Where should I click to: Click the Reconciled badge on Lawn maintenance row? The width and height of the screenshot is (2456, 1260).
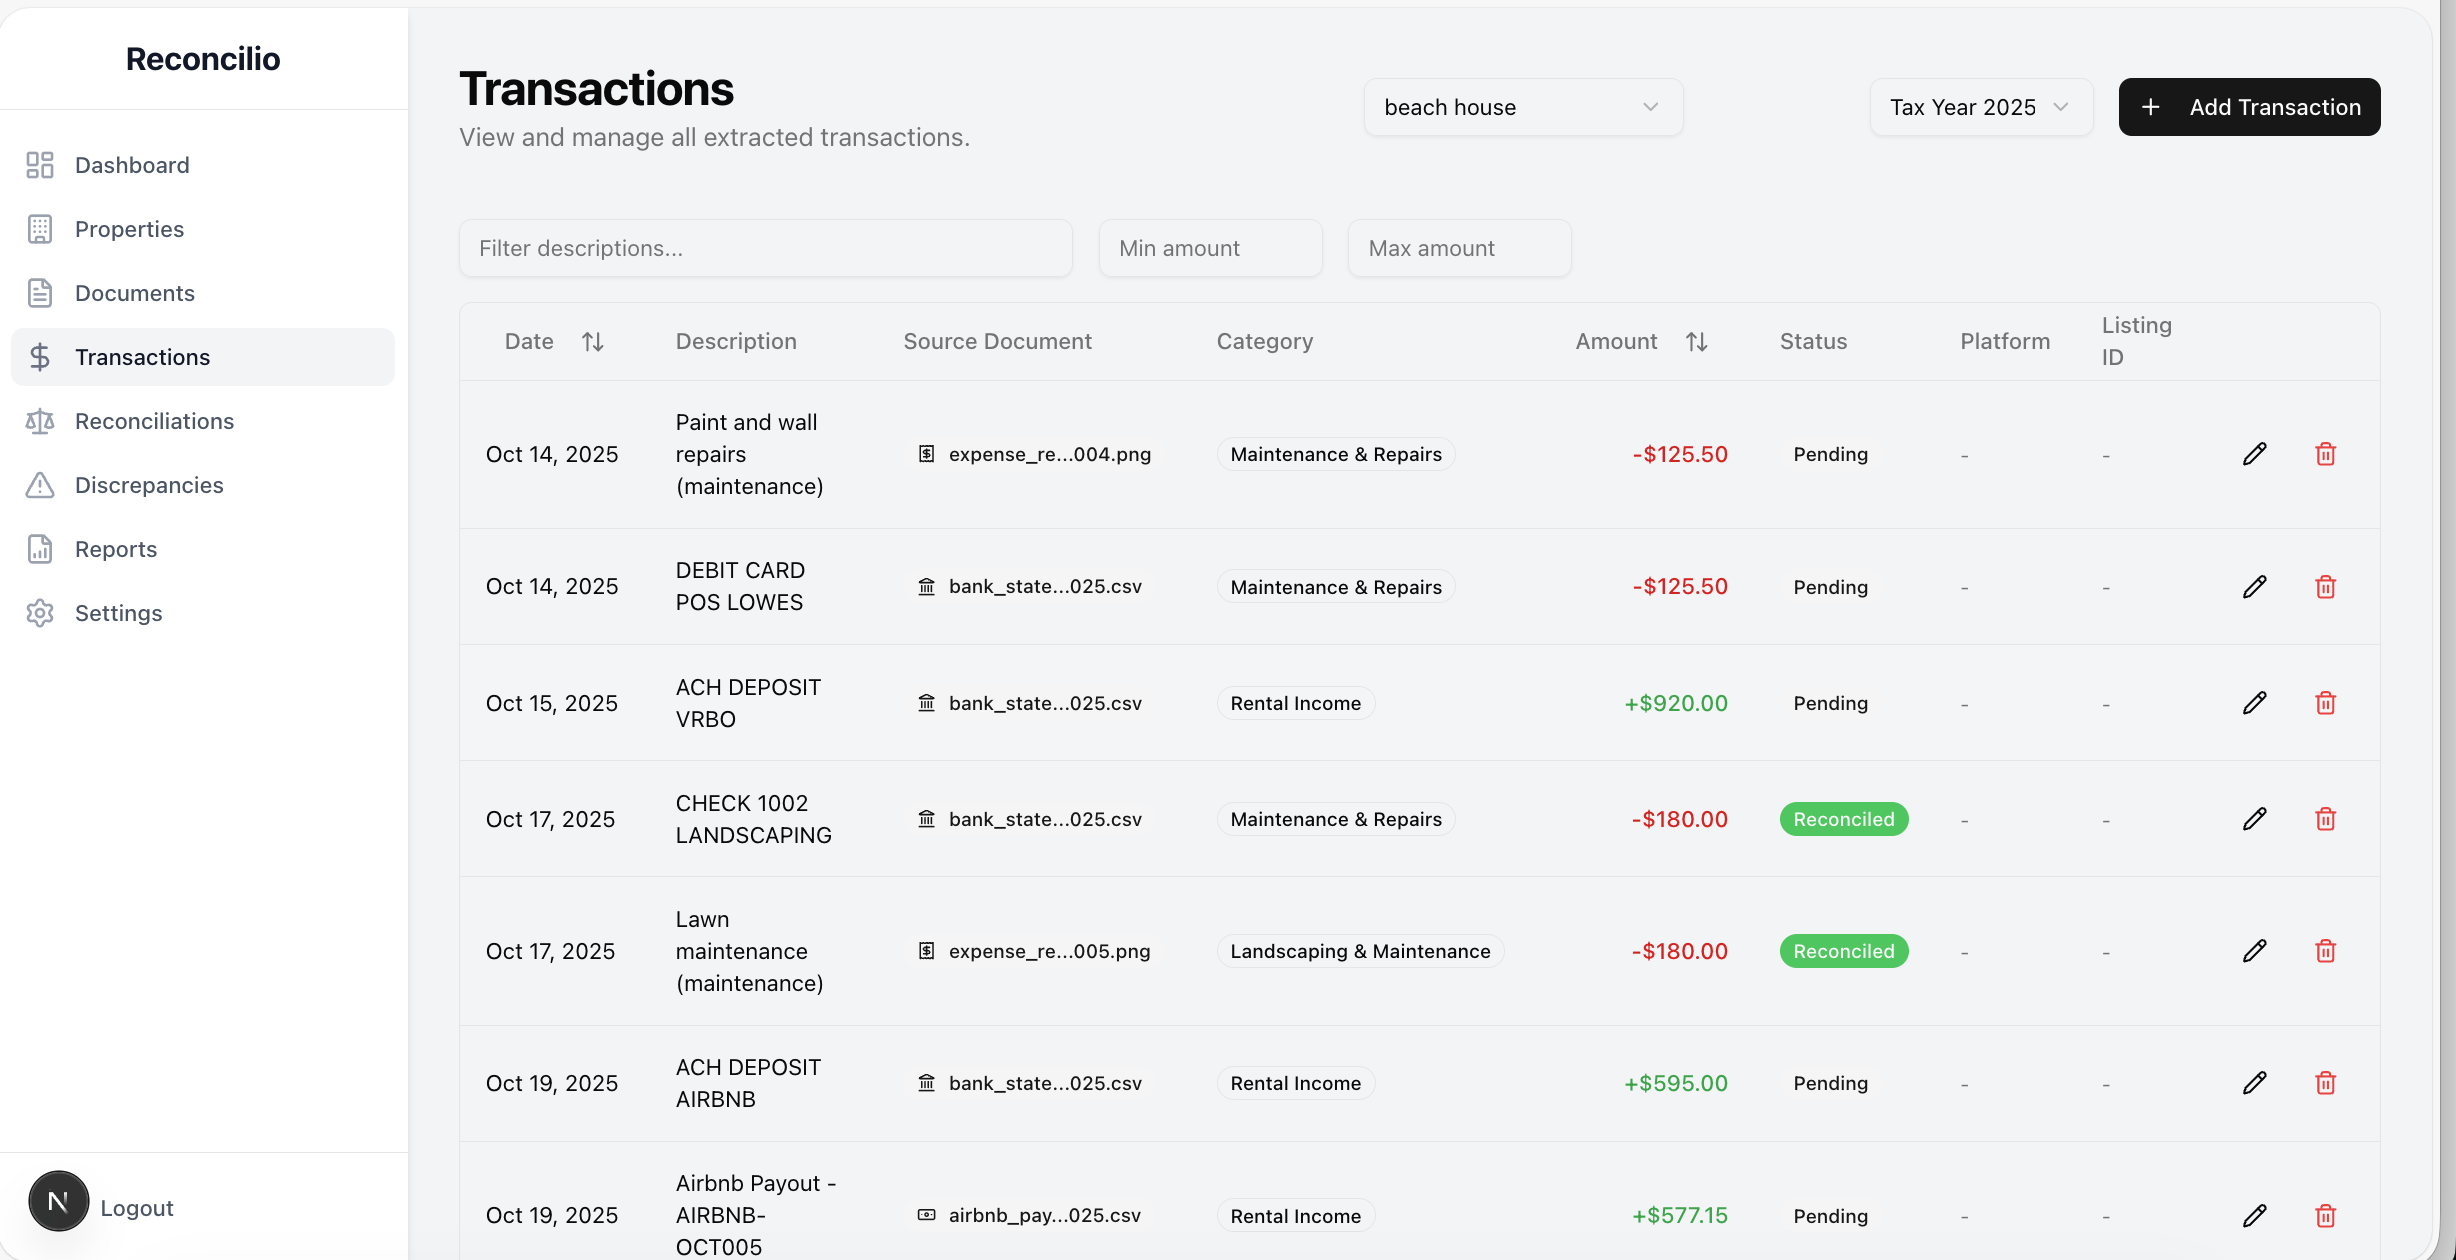1843,951
